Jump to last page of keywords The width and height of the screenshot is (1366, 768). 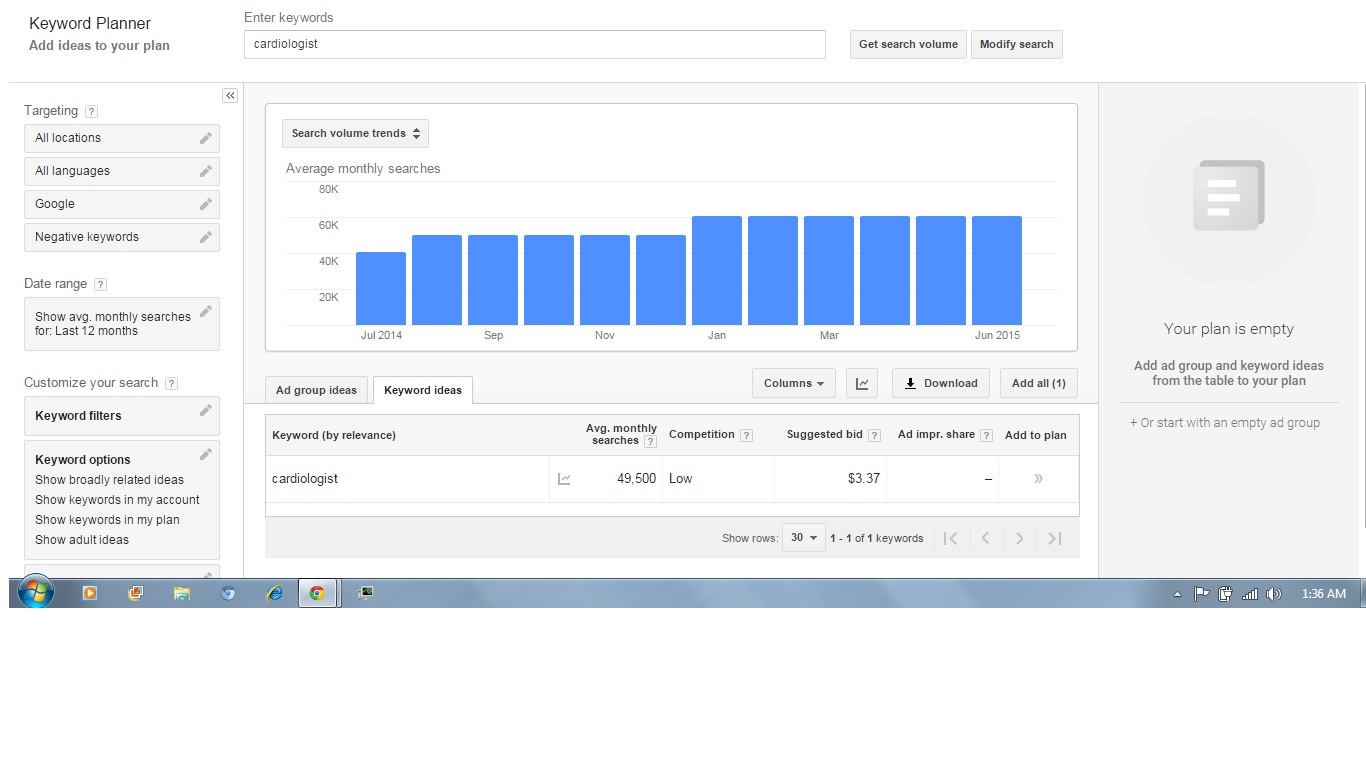pos(1054,538)
